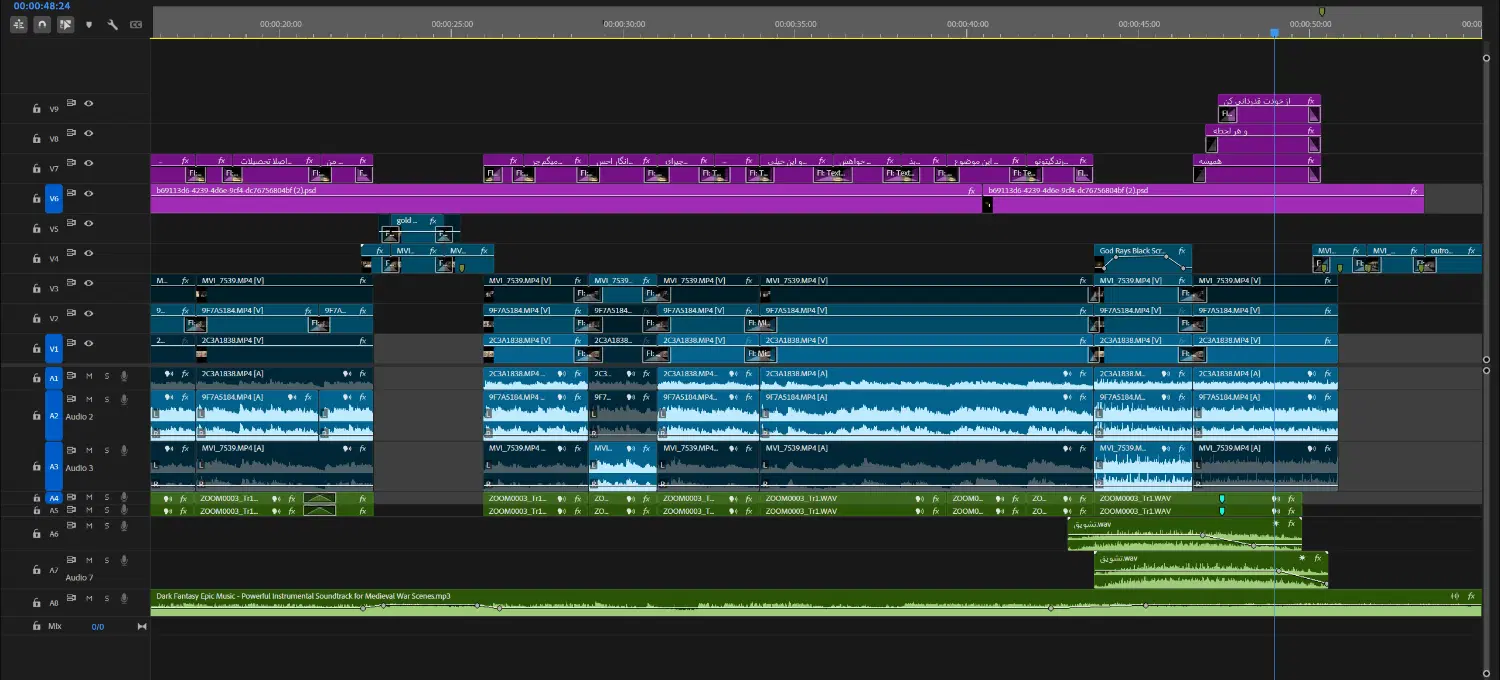This screenshot has width=1500, height=680.
Task: Lock the V3 video track
Action: coord(36,288)
